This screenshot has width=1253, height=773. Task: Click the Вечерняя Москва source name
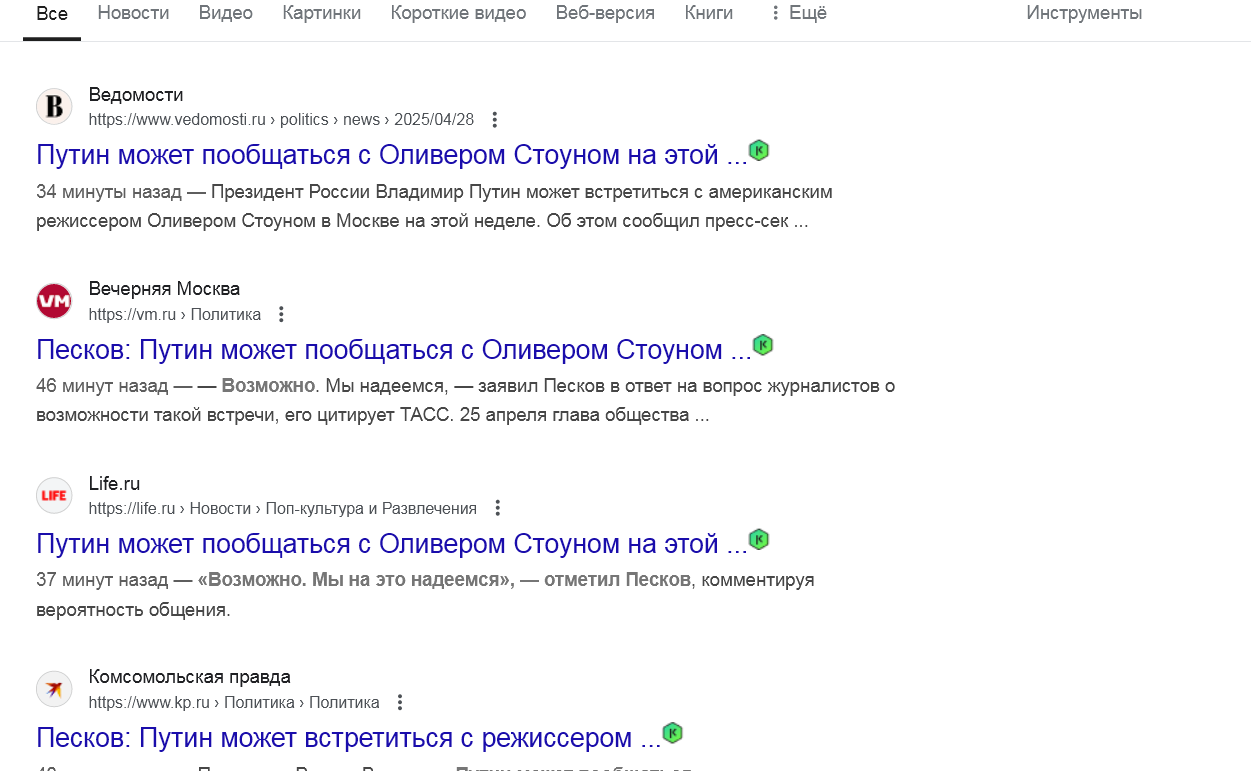pos(165,289)
